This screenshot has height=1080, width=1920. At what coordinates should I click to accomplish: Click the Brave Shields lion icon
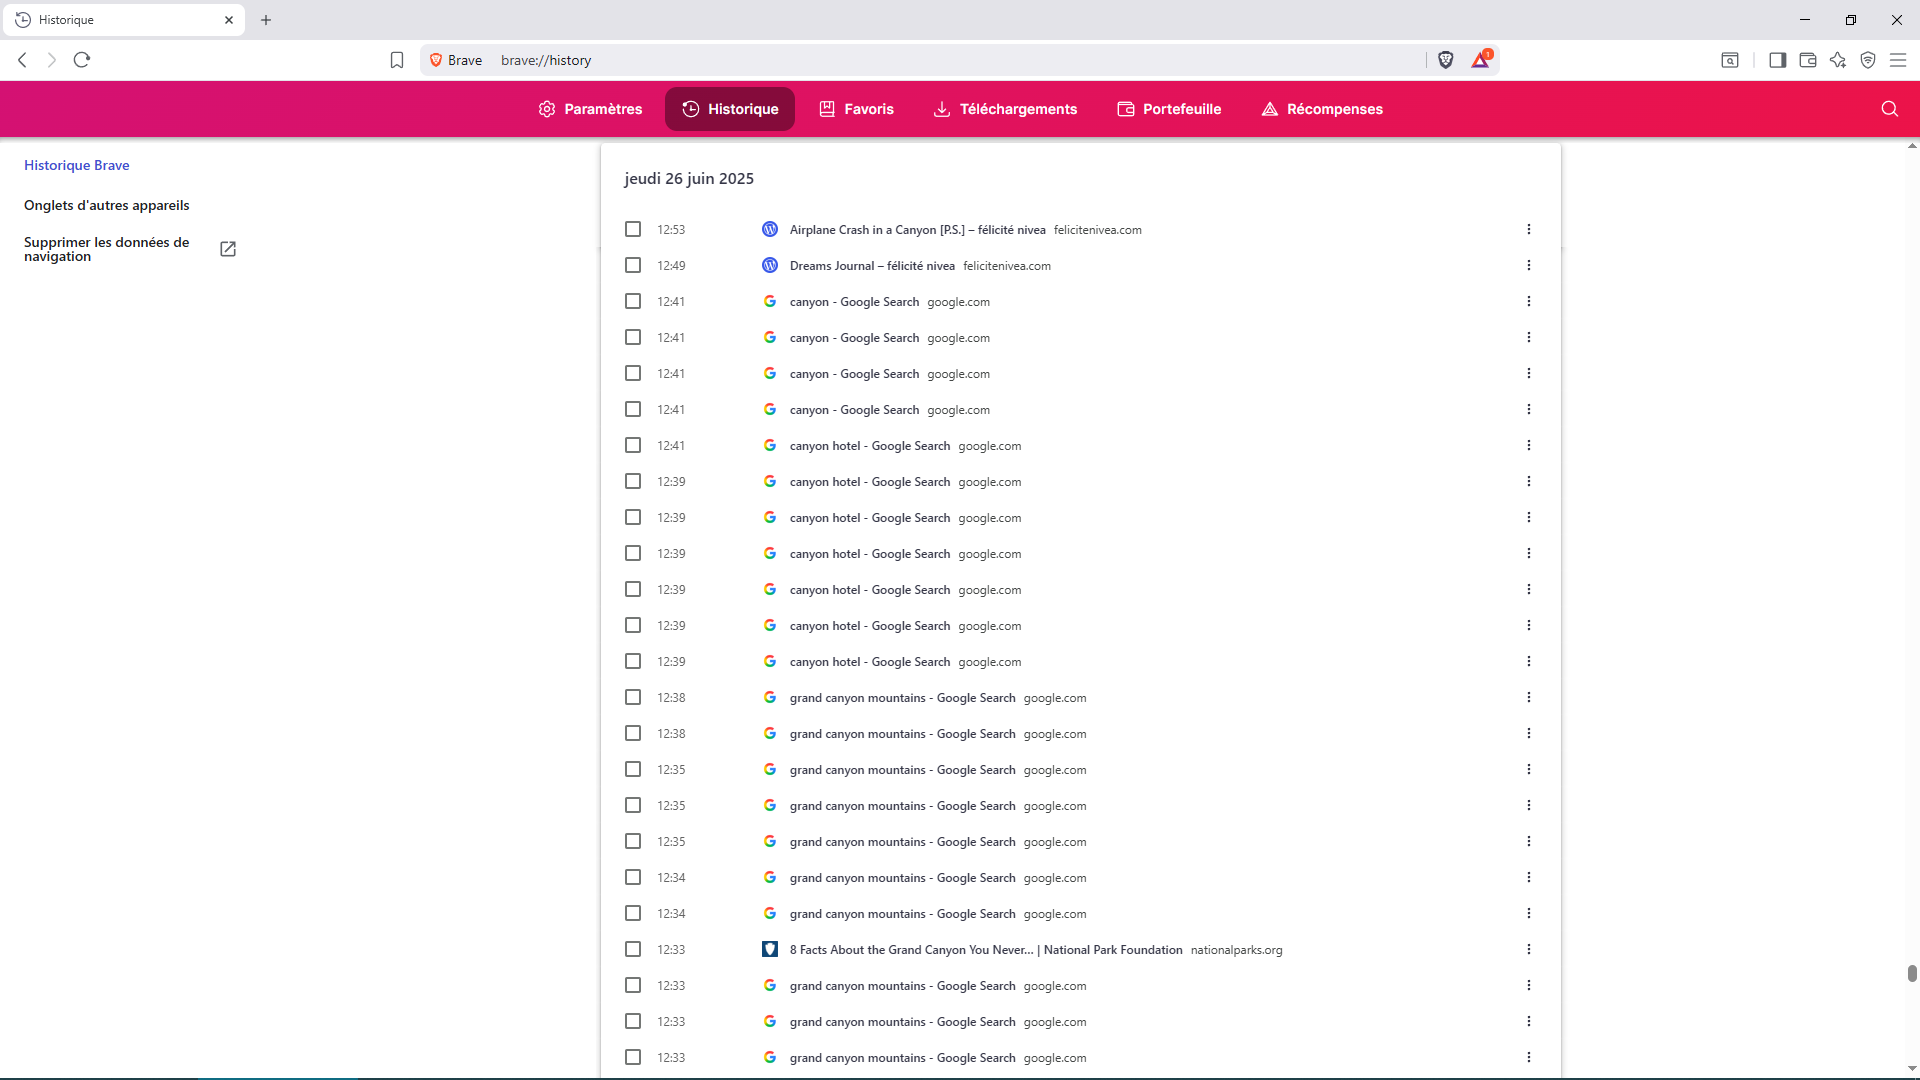(x=1445, y=60)
